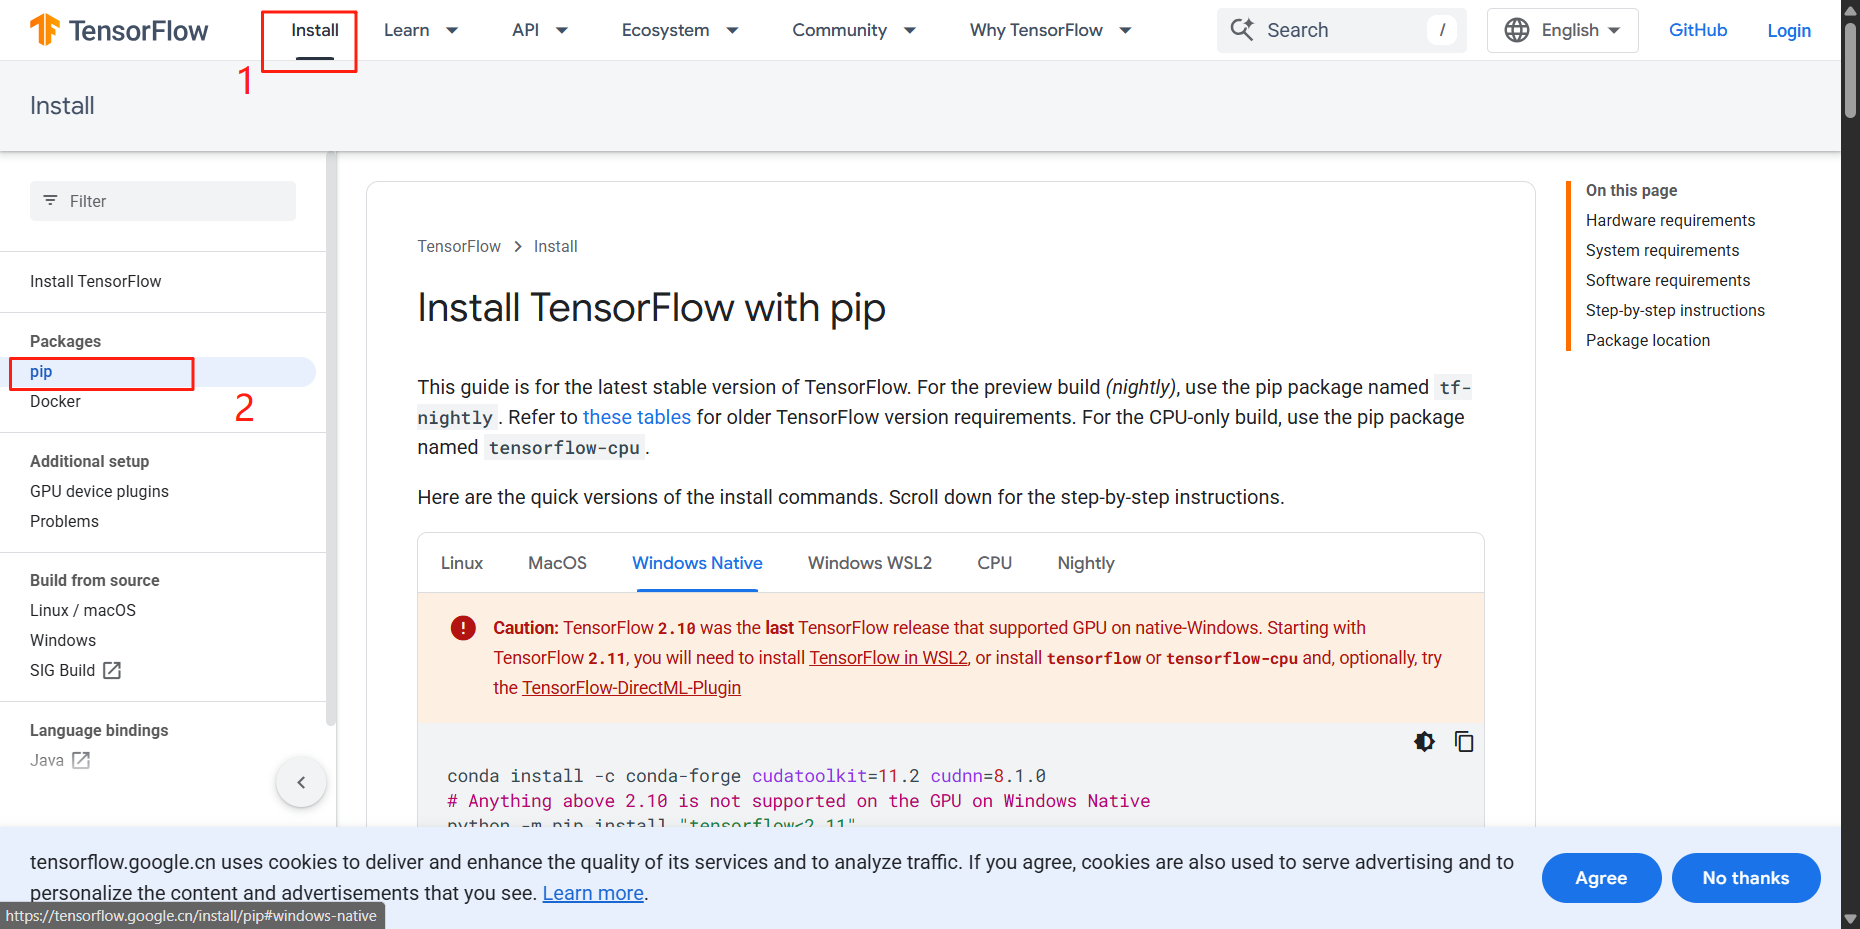Open the Community menu item
Viewport: 1860px width, 929px height.
(840, 30)
